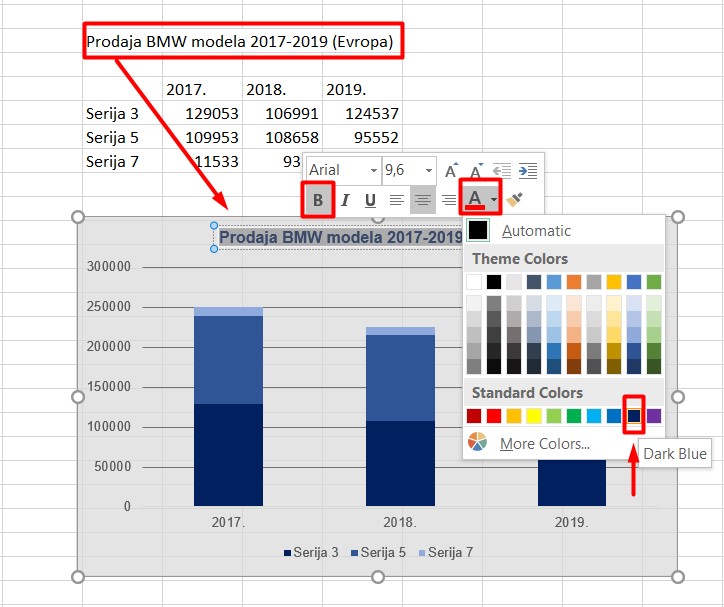Select cell with title 'Prodaja BMW modela 2017-2019 (Evropa)'
724x607 pixels.
239,42
